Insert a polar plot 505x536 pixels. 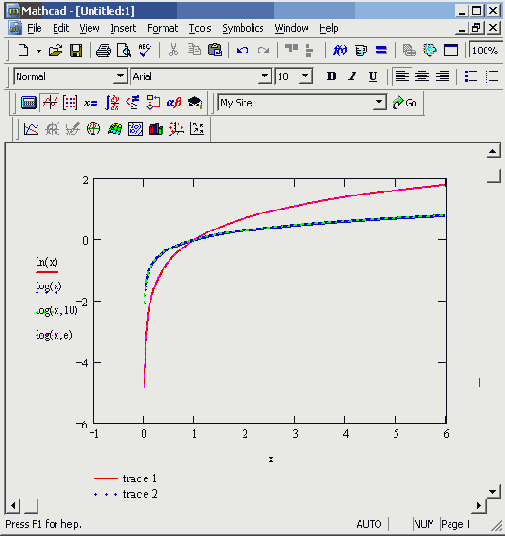click(x=93, y=129)
